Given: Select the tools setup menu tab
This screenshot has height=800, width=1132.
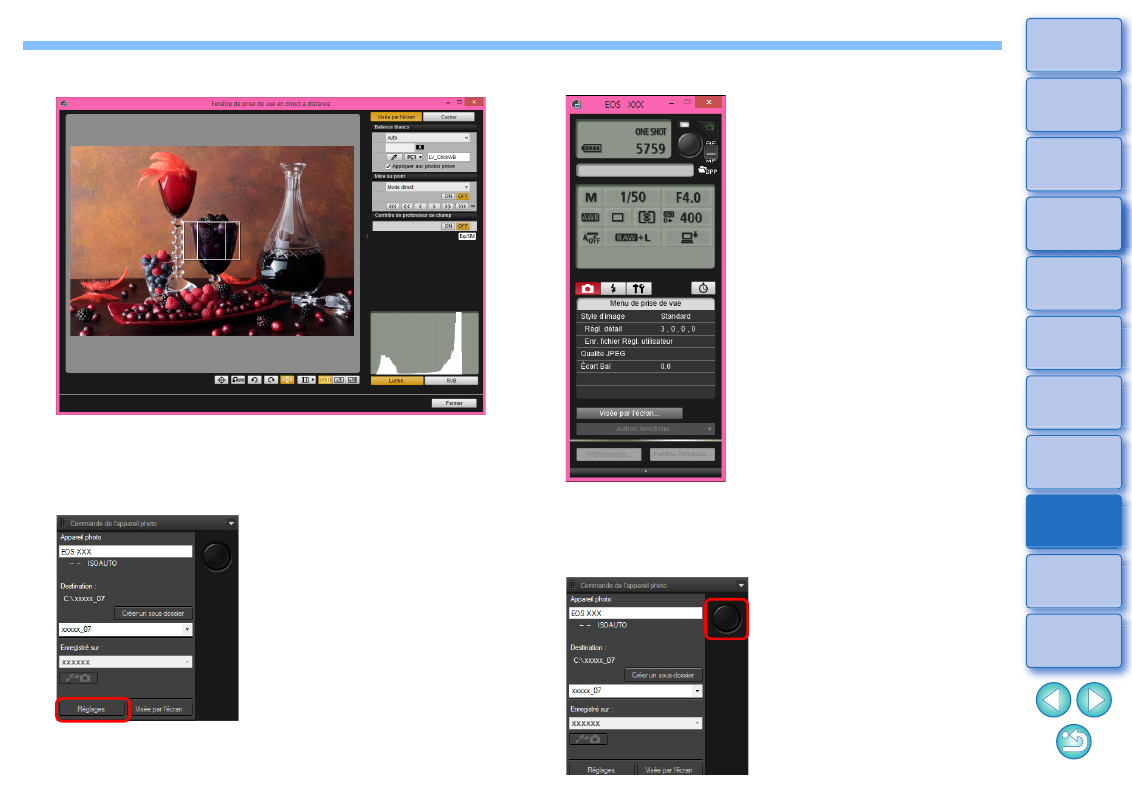Looking at the screenshot, I should click(x=639, y=288).
